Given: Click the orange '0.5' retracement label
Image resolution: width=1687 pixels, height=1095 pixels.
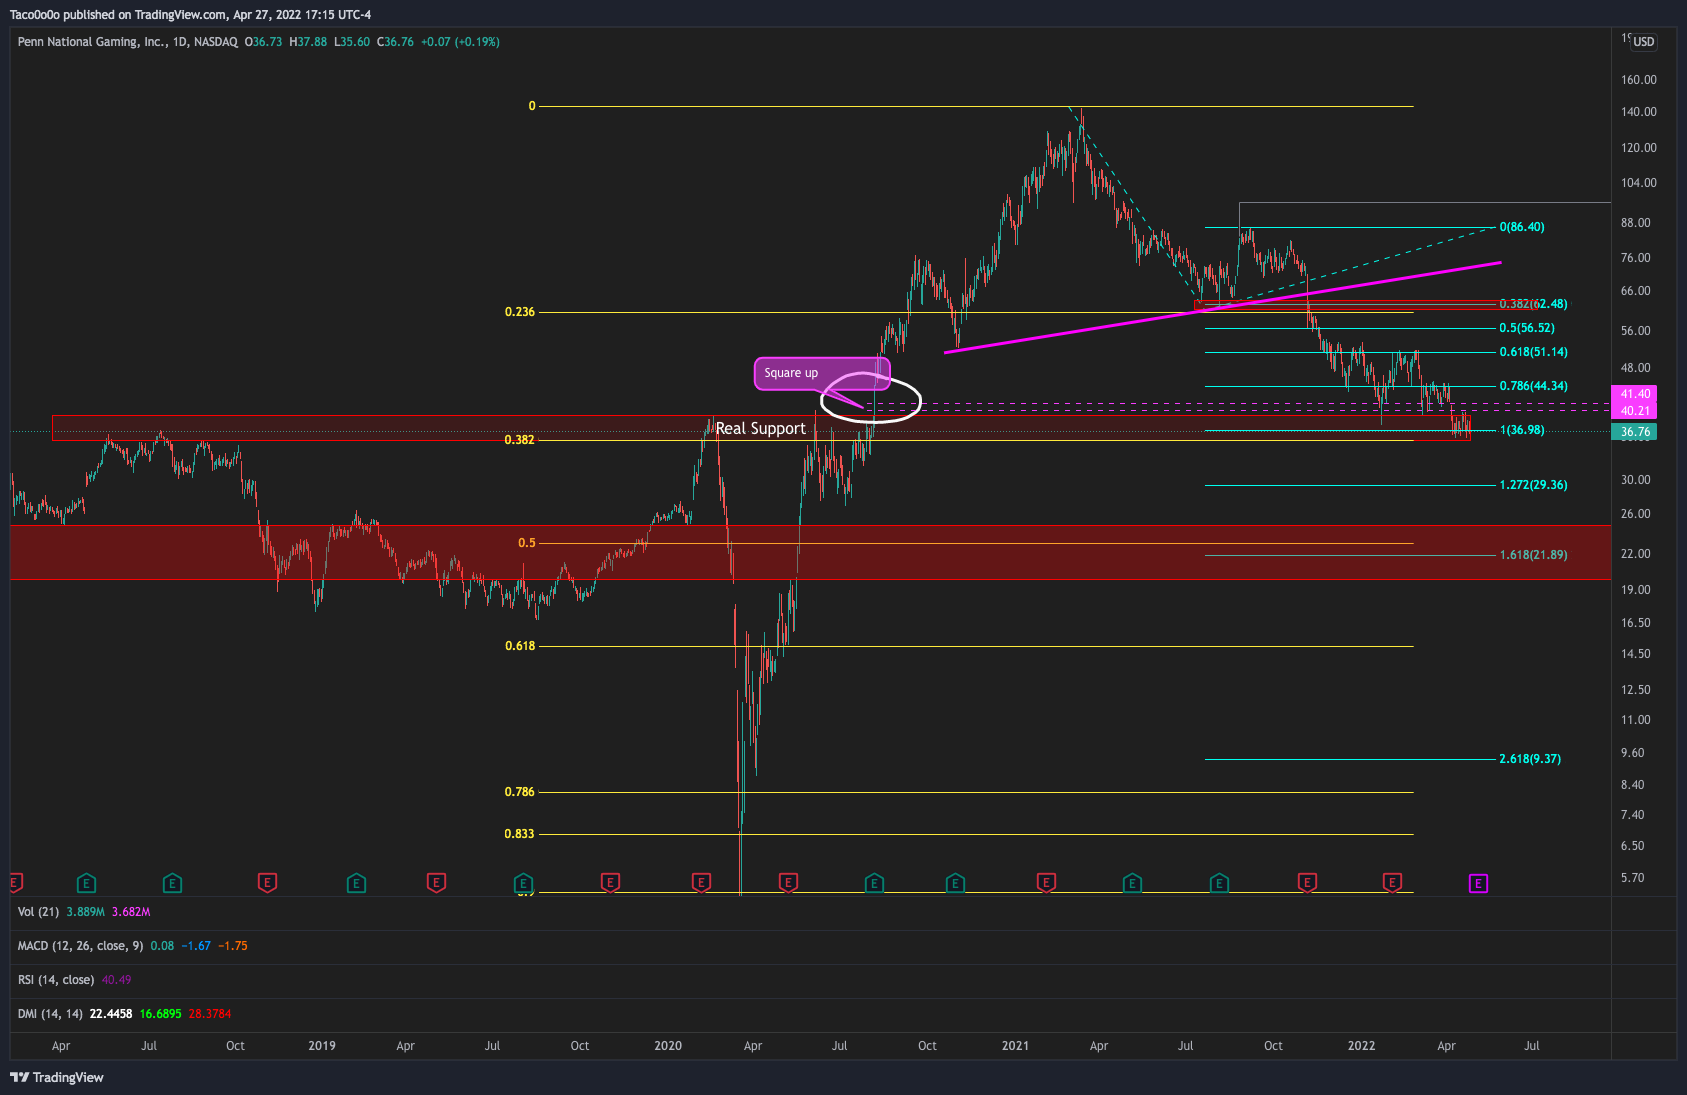Looking at the screenshot, I should (x=527, y=543).
